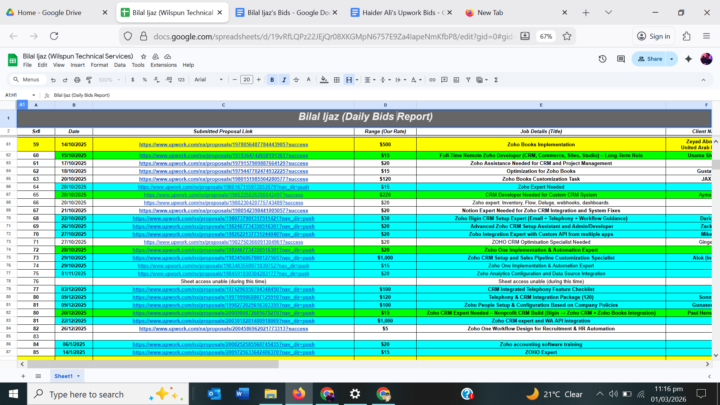720x405 pixels.
Task: Reload the page
Action: pos(54,36)
